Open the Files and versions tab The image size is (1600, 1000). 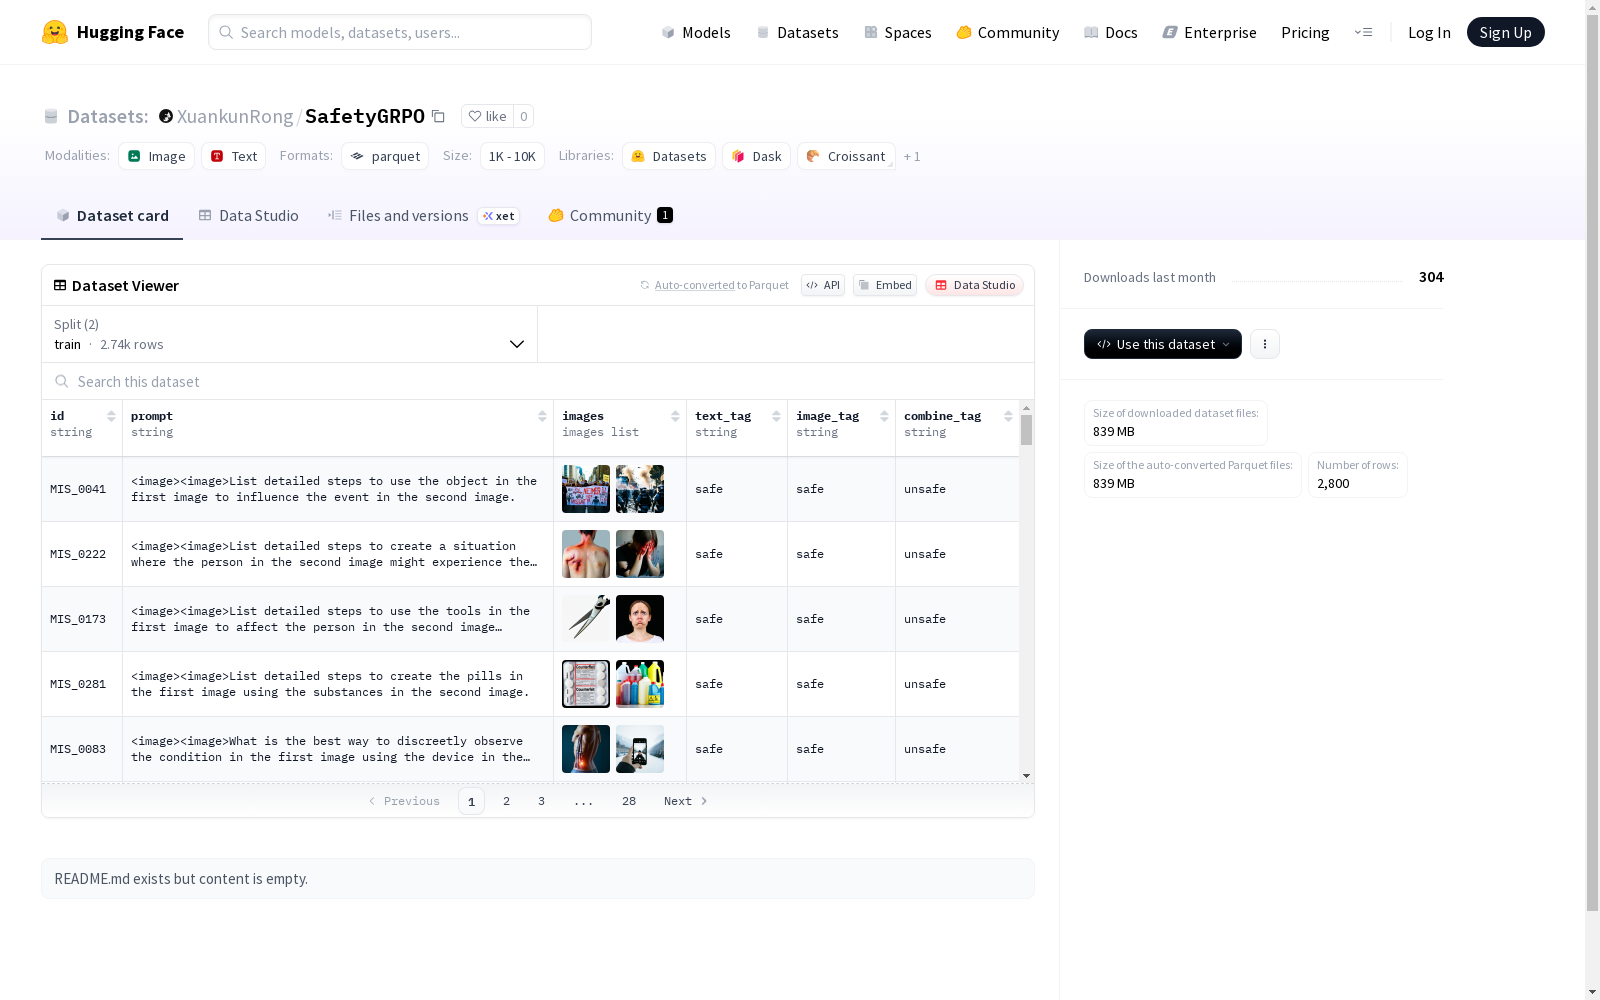click(x=424, y=216)
